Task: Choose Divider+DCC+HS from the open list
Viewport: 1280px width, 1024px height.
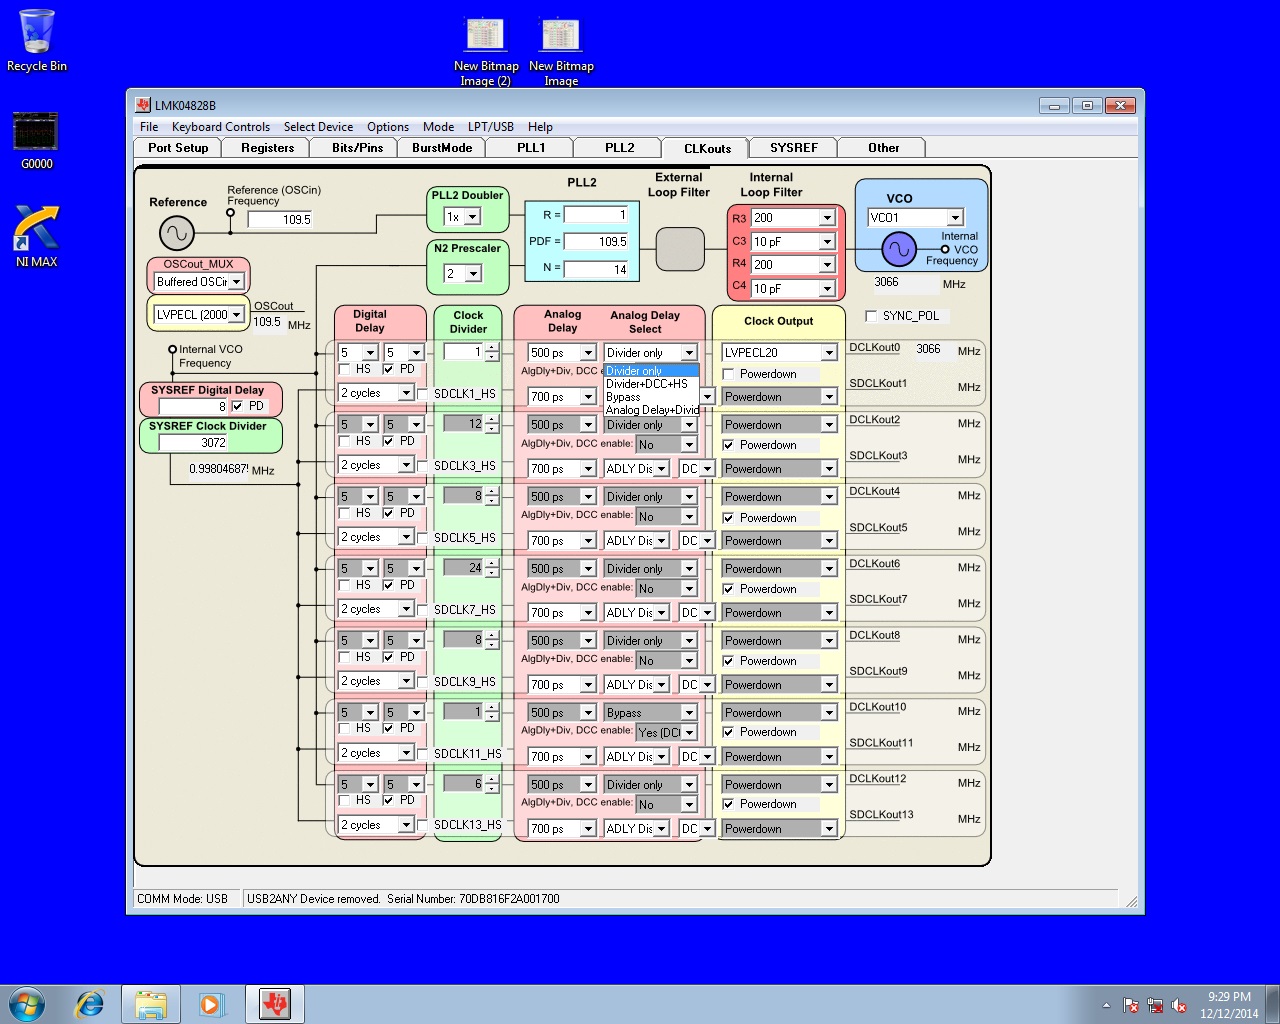Action: (650, 384)
